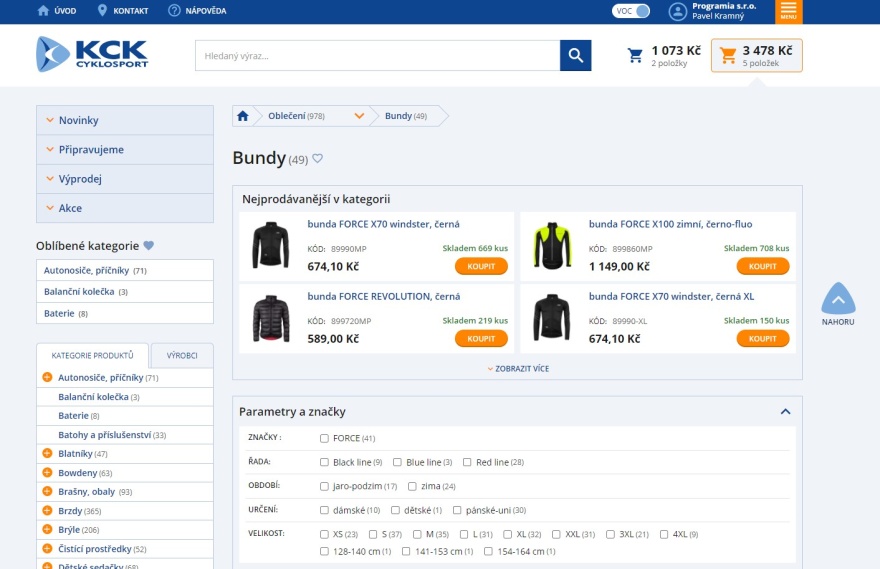The height and width of the screenshot is (569, 880).
Task: Open black-fluo X100 jacket thumbnail
Action: [x=552, y=245]
